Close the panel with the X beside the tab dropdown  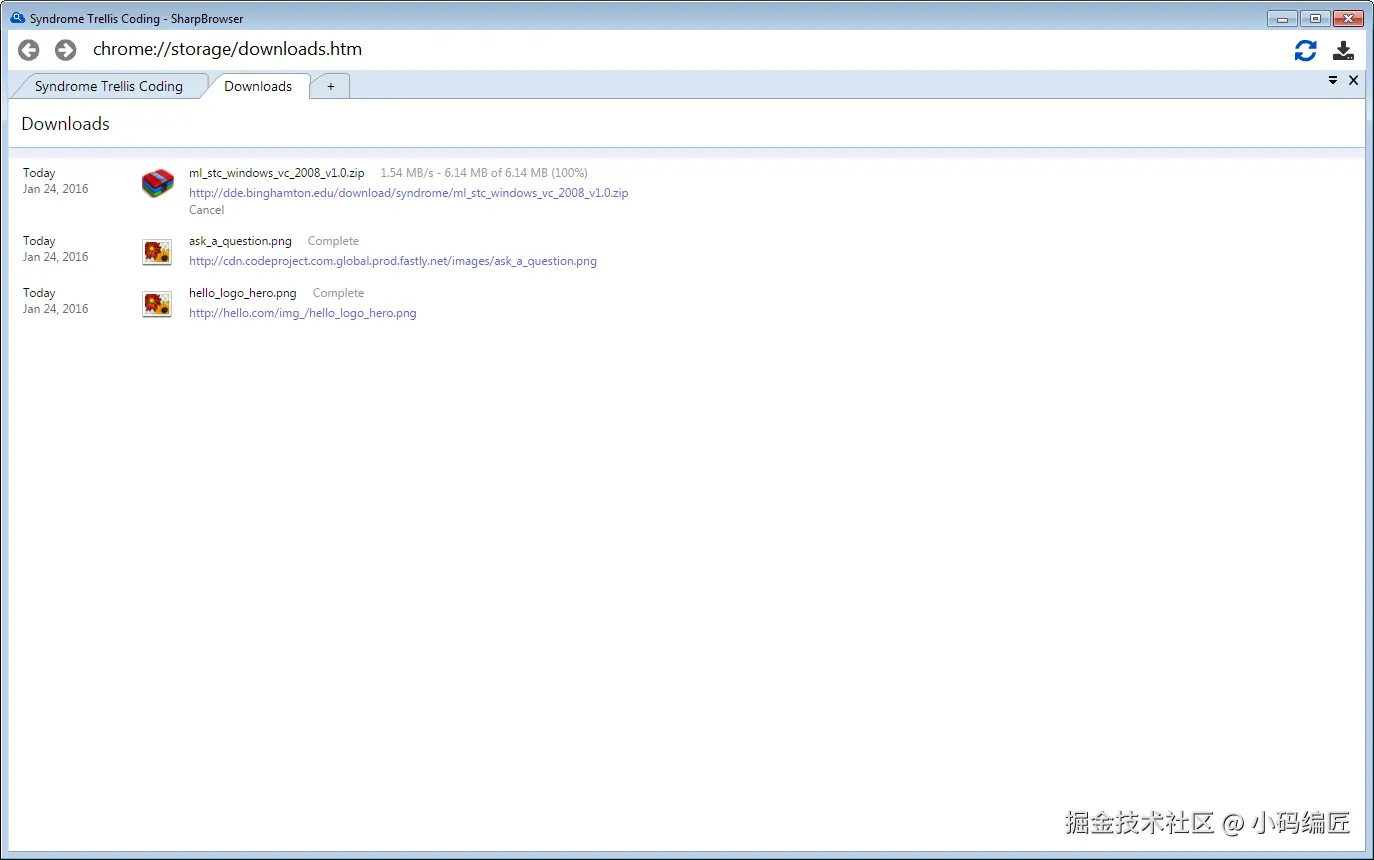click(1354, 80)
